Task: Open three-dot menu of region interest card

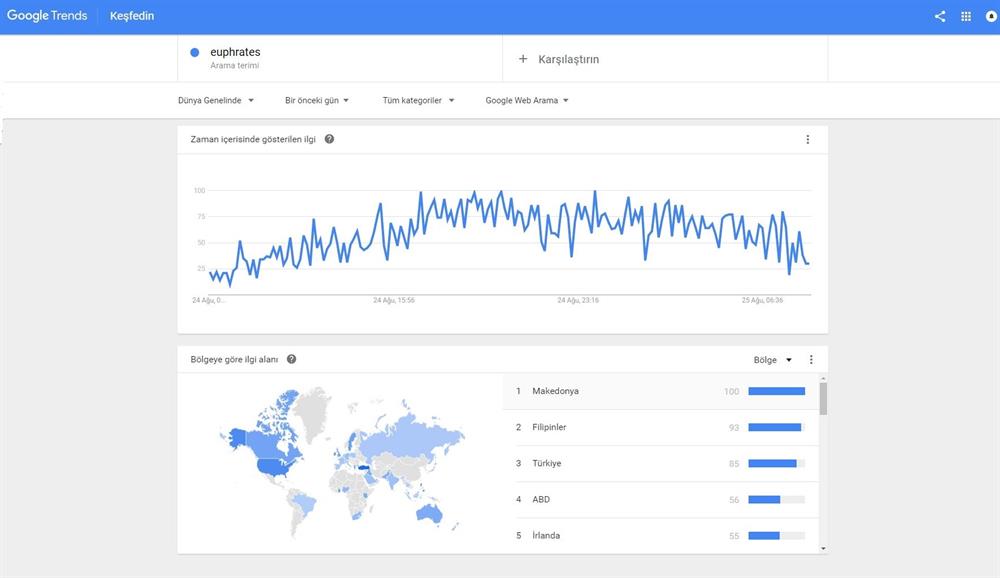Action: point(811,360)
